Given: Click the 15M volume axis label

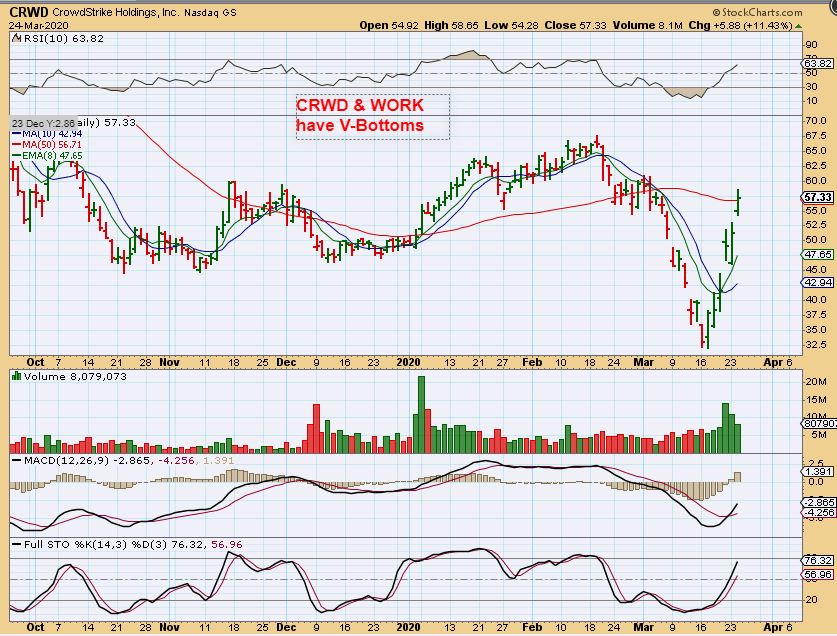Looking at the screenshot, I should (816, 399).
